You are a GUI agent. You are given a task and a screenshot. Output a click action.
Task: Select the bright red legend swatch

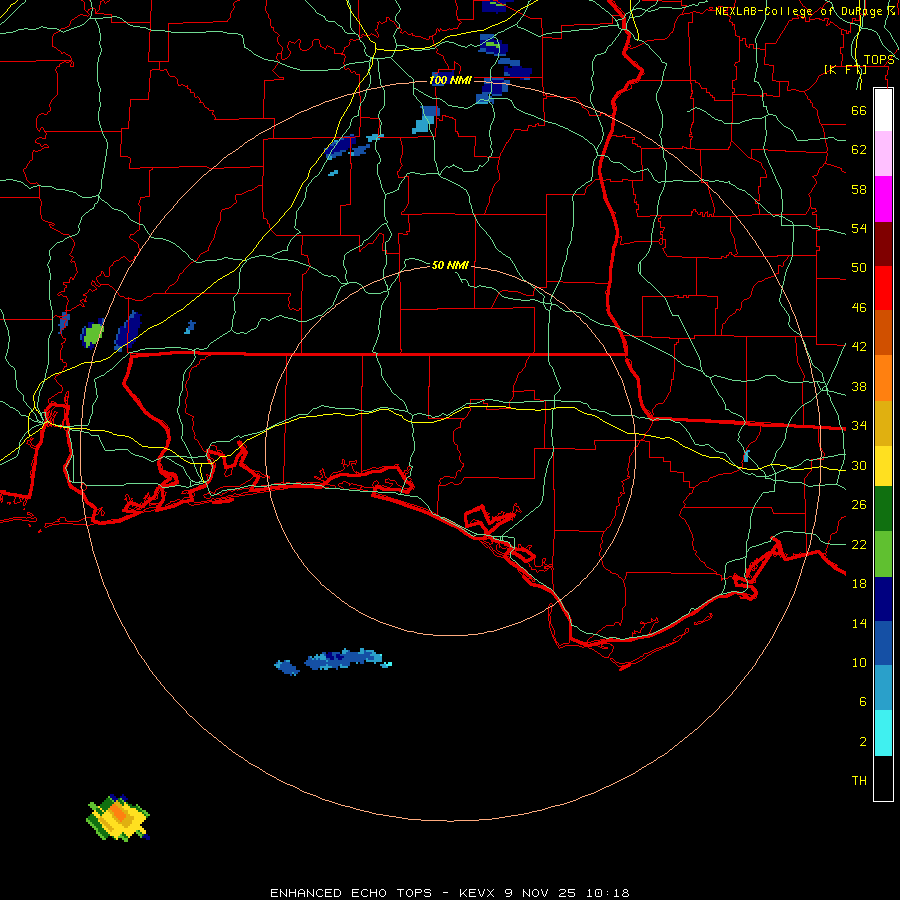pos(883,288)
